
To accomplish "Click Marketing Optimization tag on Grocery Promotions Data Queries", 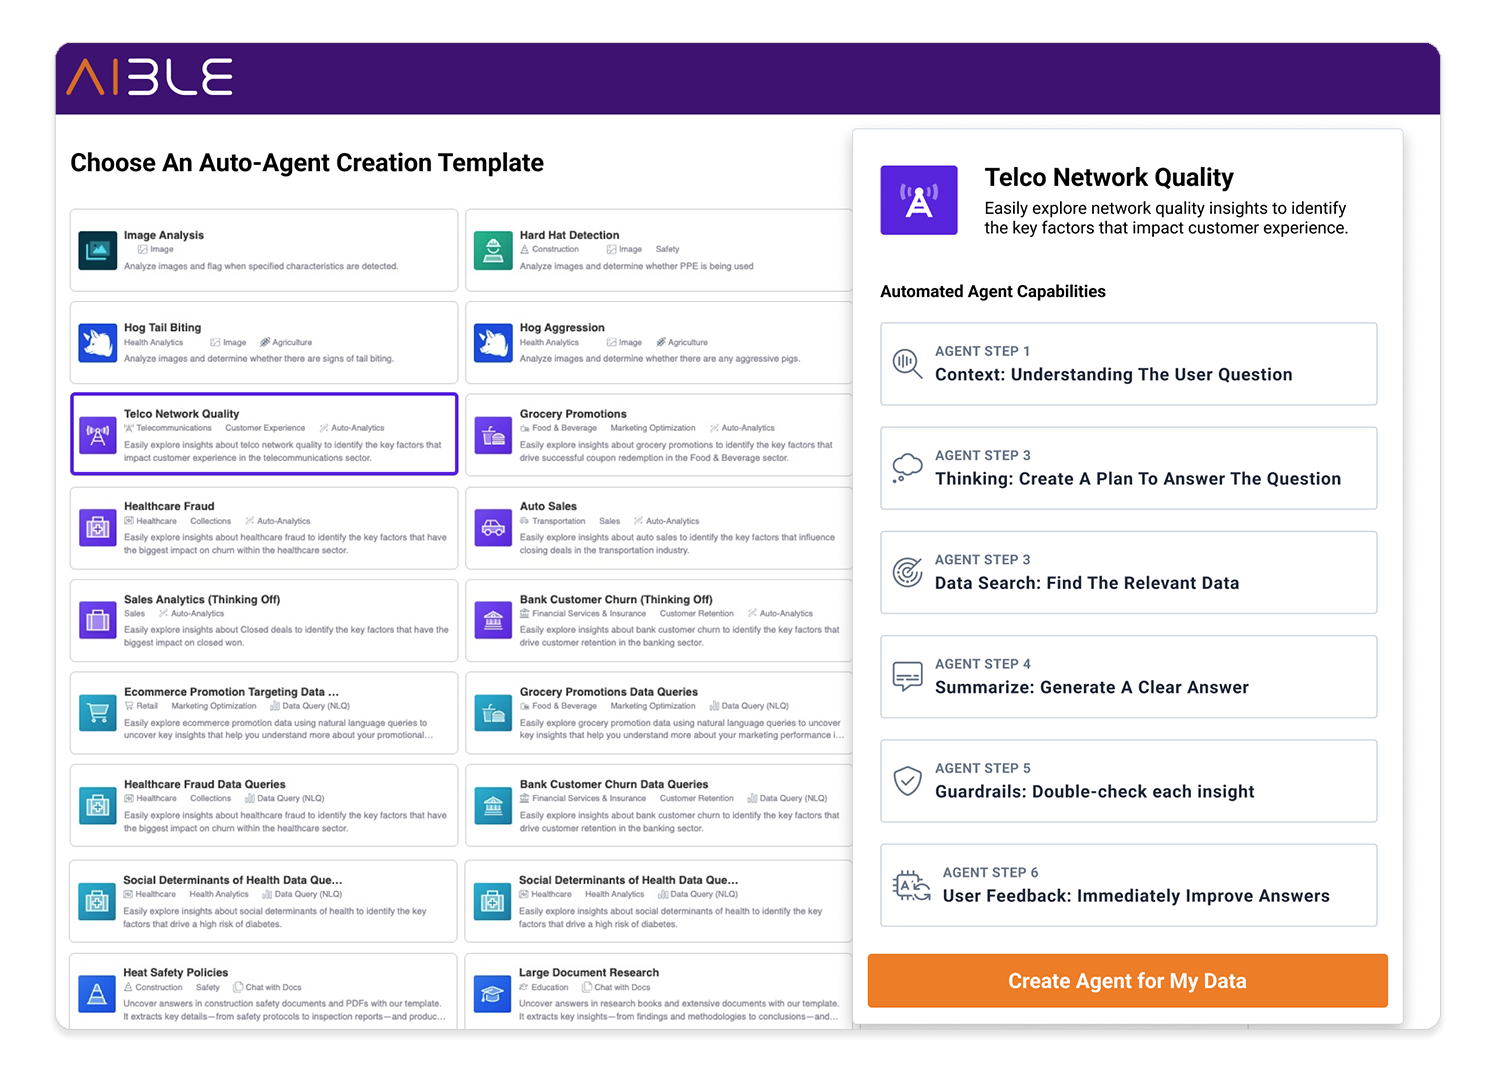I will tap(653, 706).
